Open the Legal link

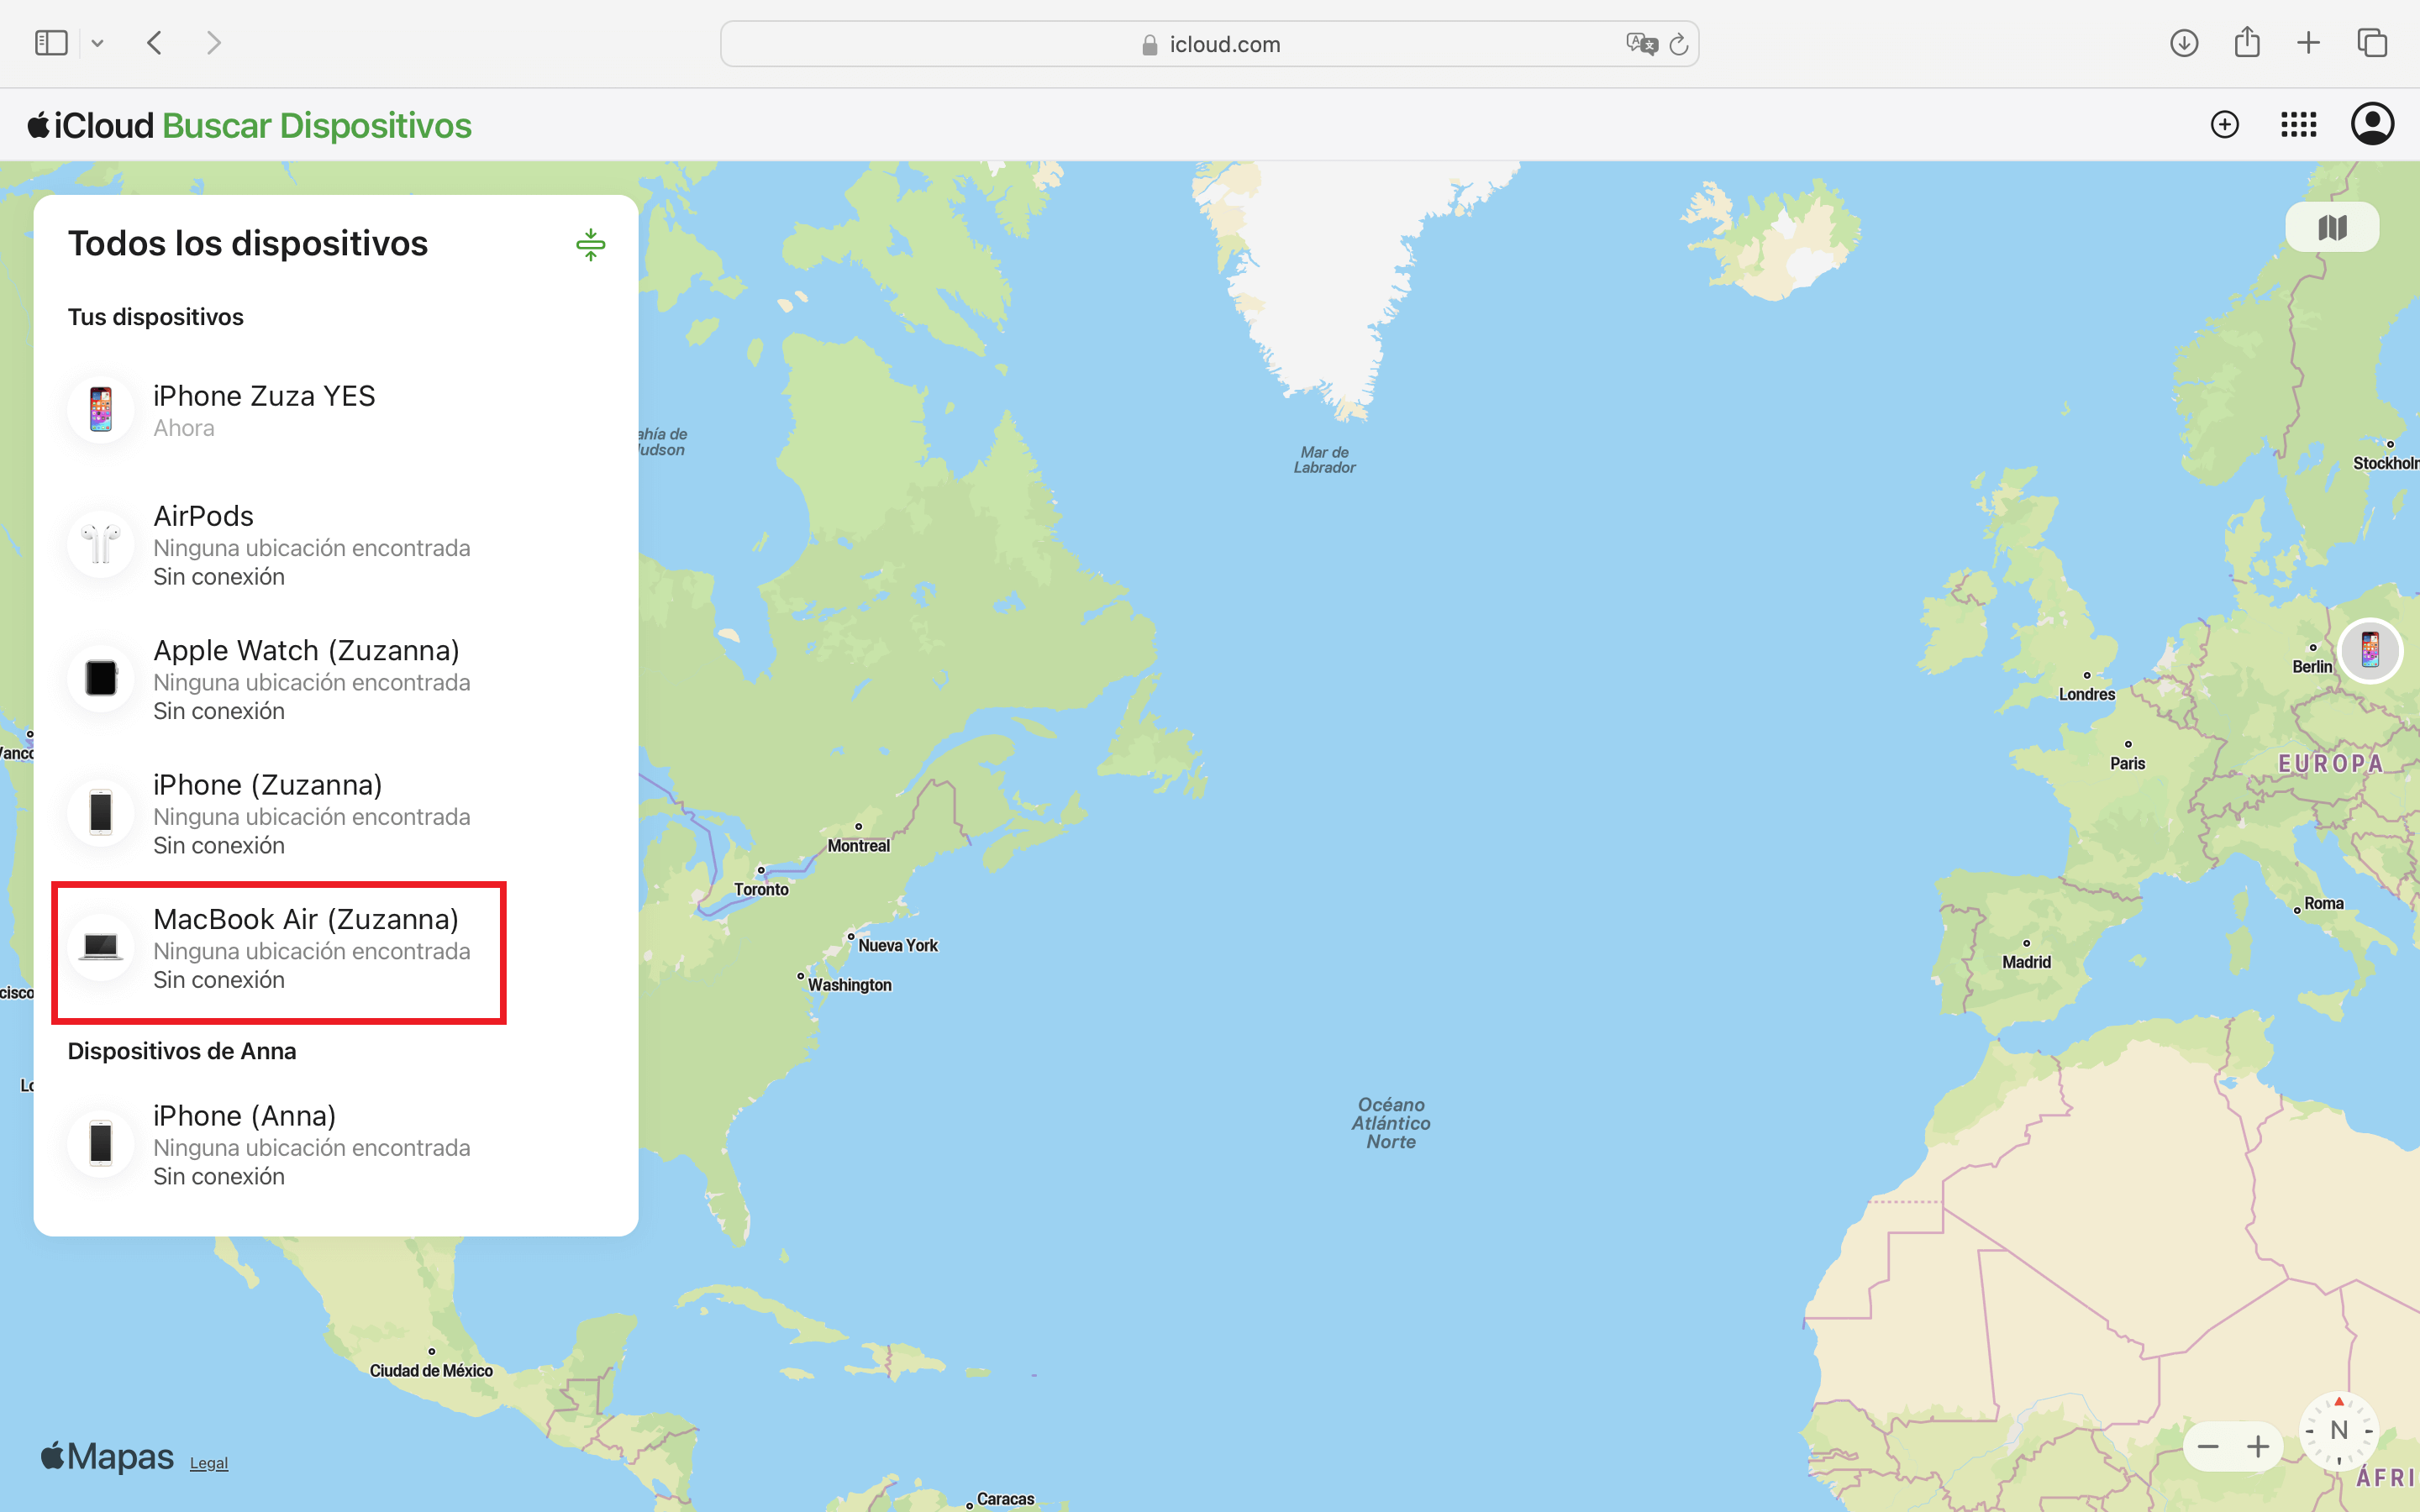coord(209,1463)
